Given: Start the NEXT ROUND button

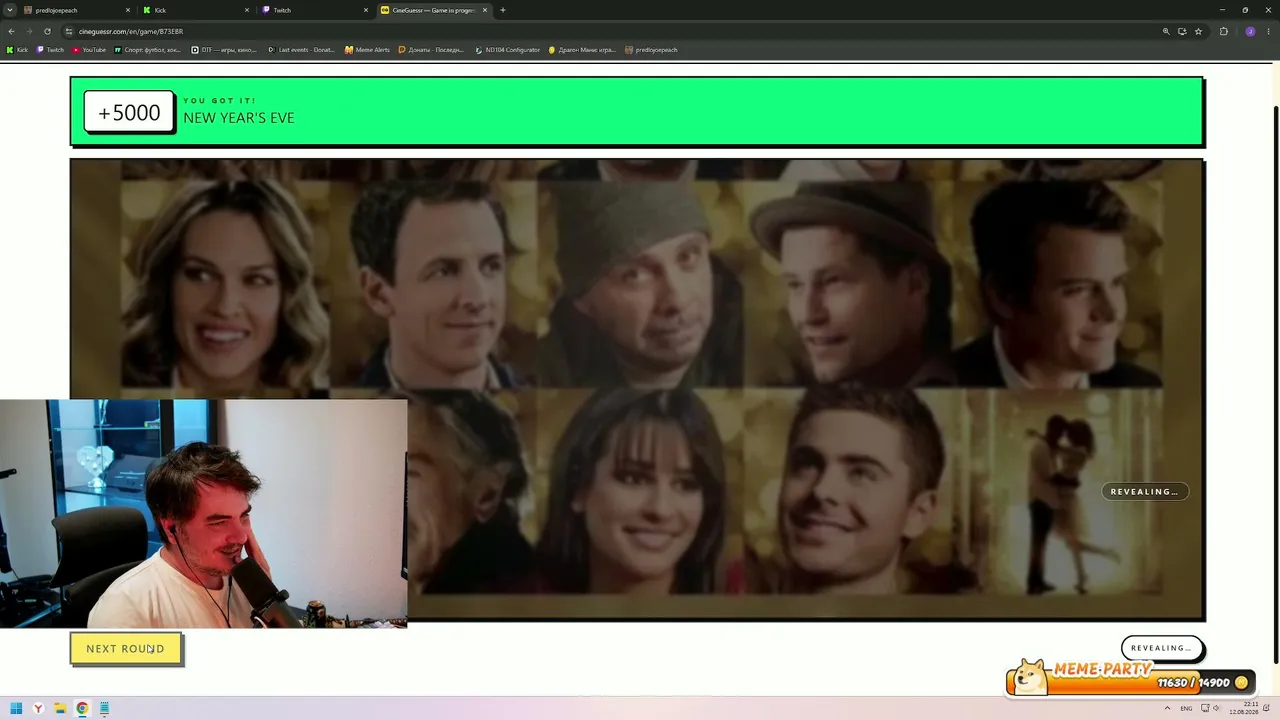Looking at the screenshot, I should tap(126, 649).
